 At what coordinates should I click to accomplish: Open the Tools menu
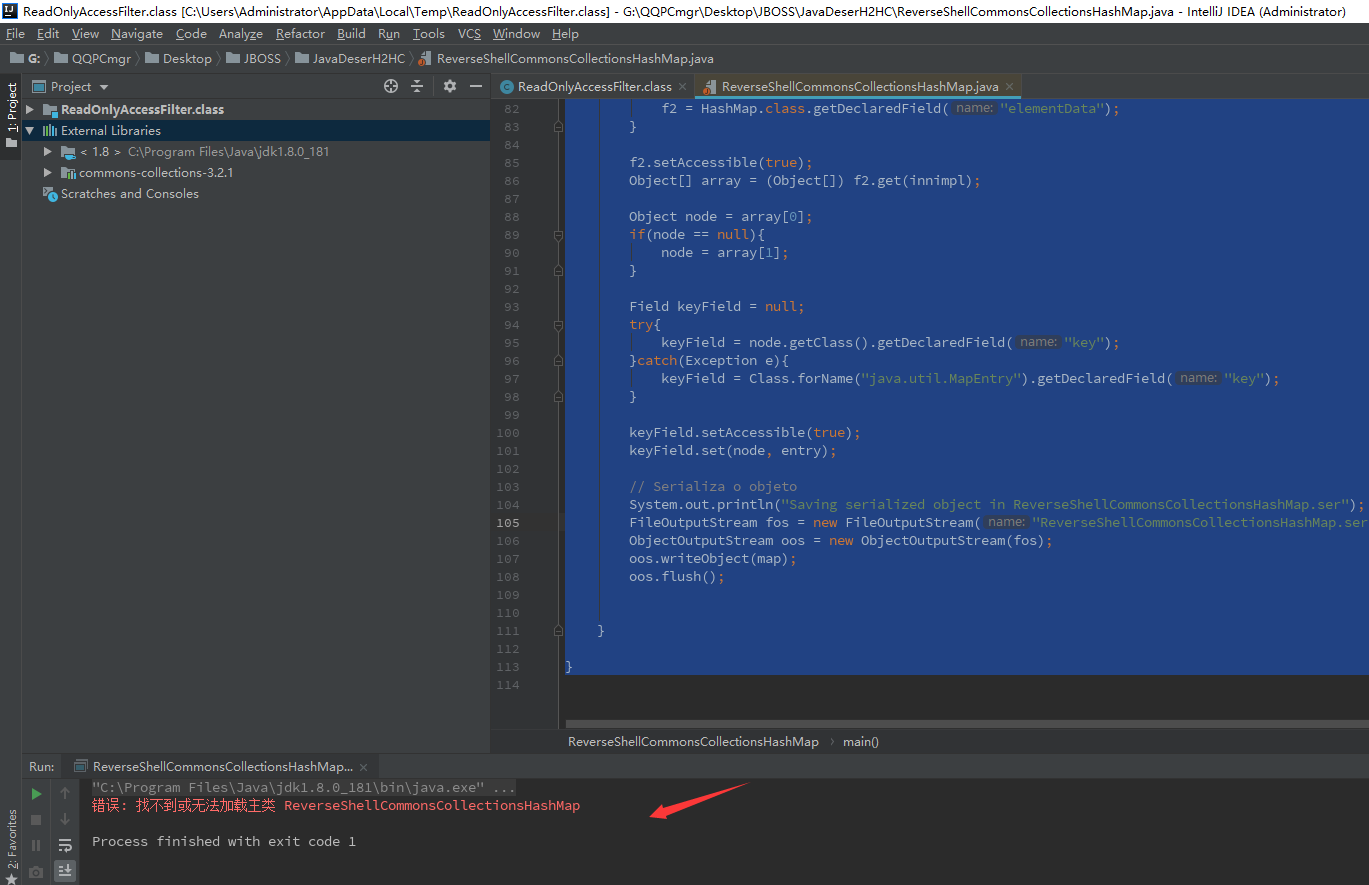point(429,34)
